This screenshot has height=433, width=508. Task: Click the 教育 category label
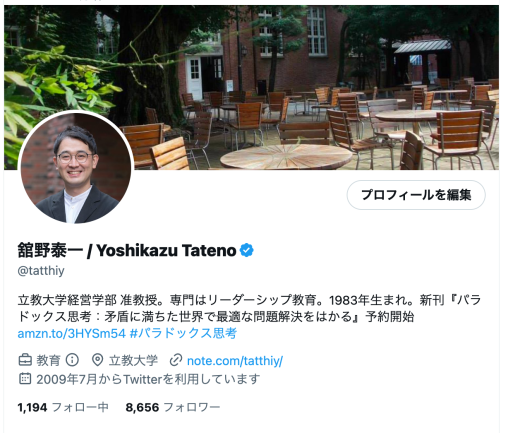point(48,360)
